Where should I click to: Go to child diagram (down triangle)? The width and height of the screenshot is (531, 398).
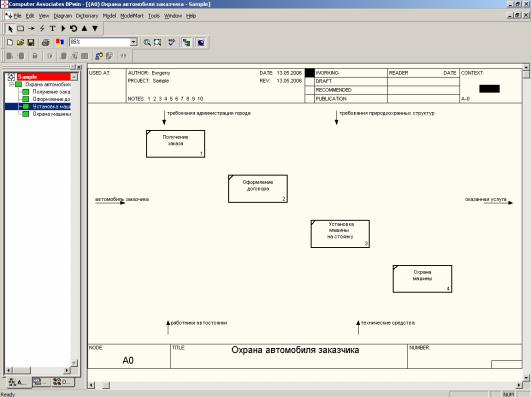95,29
